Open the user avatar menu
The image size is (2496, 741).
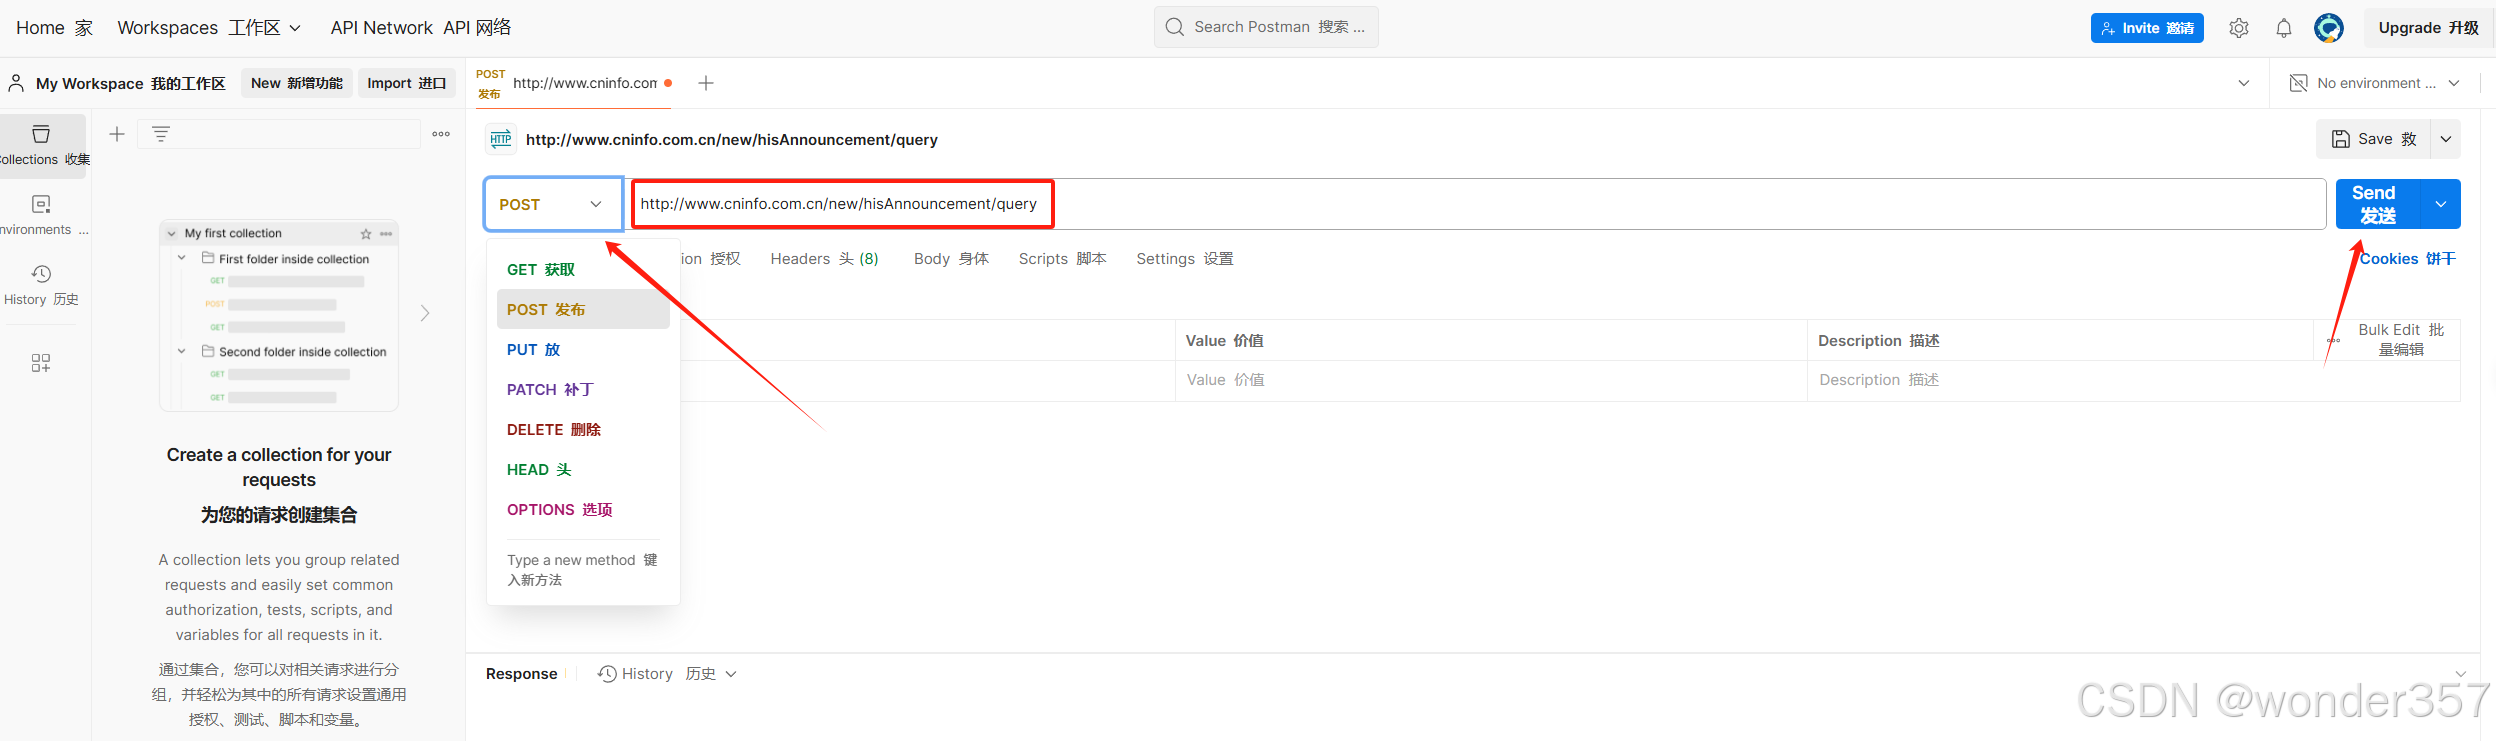[2328, 28]
